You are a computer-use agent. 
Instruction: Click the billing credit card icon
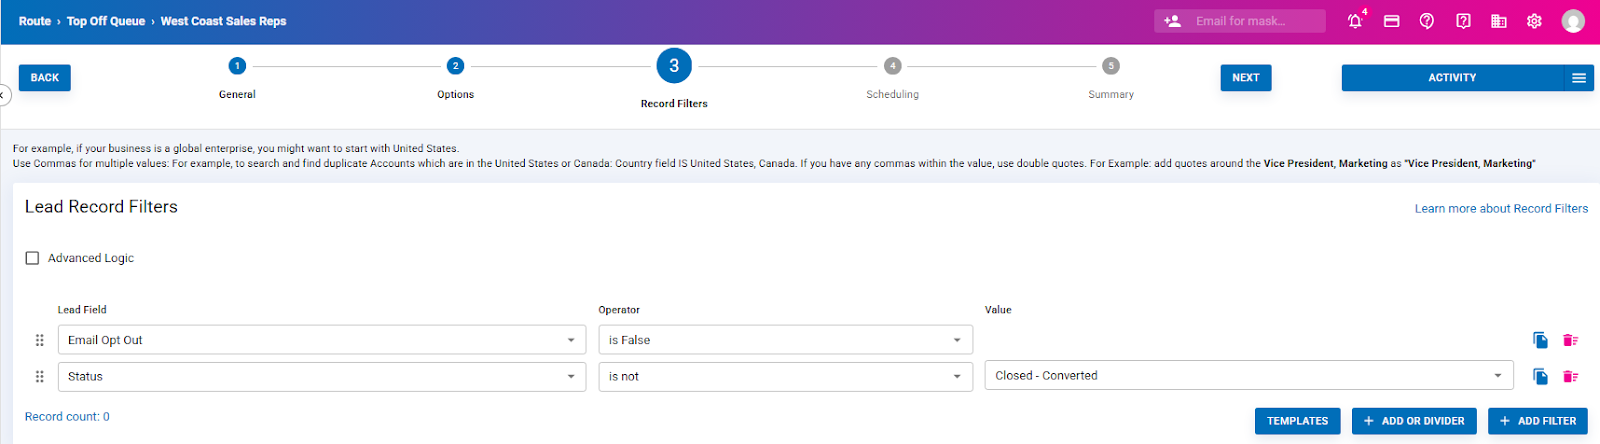point(1391,21)
